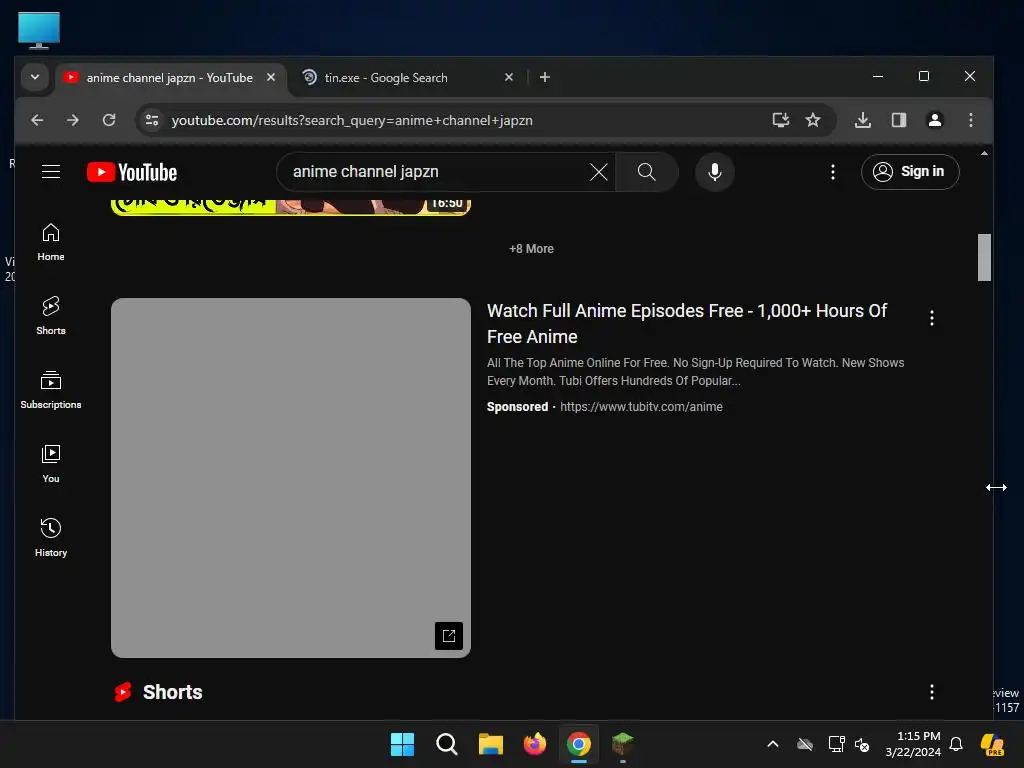Open options menu for the Tubi ad

[x=931, y=318]
